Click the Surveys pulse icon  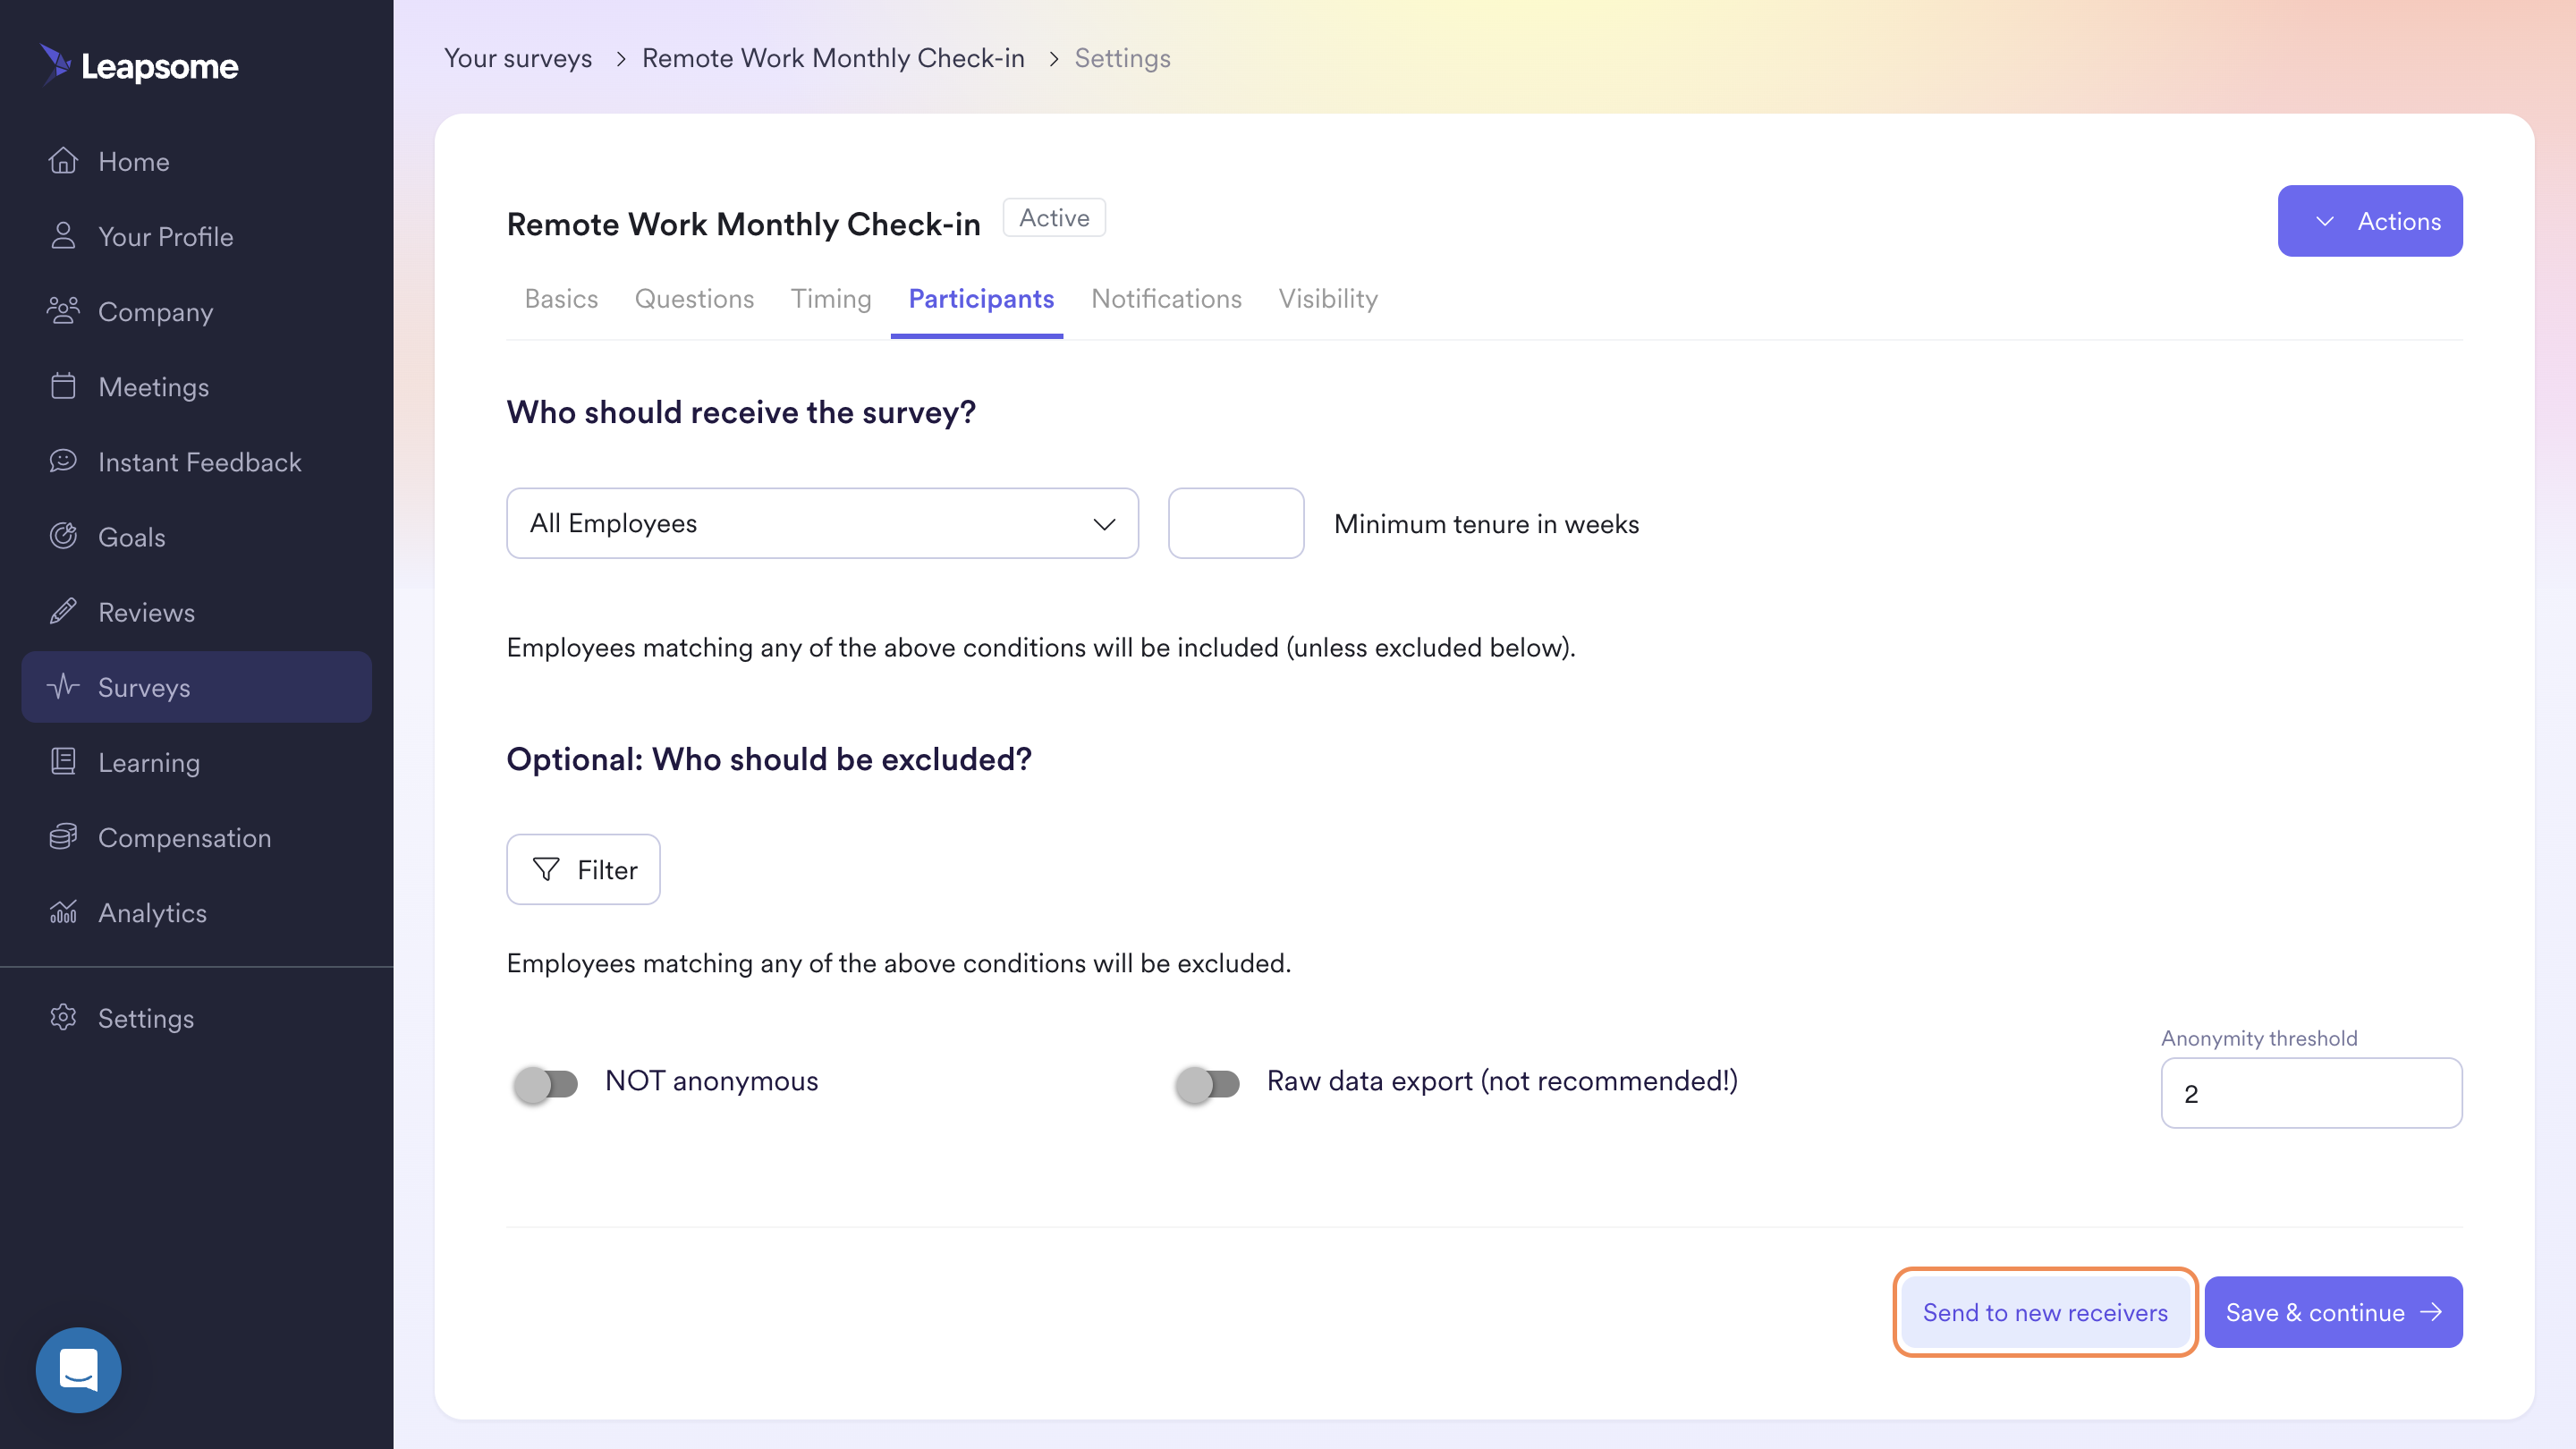(x=63, y=686)
